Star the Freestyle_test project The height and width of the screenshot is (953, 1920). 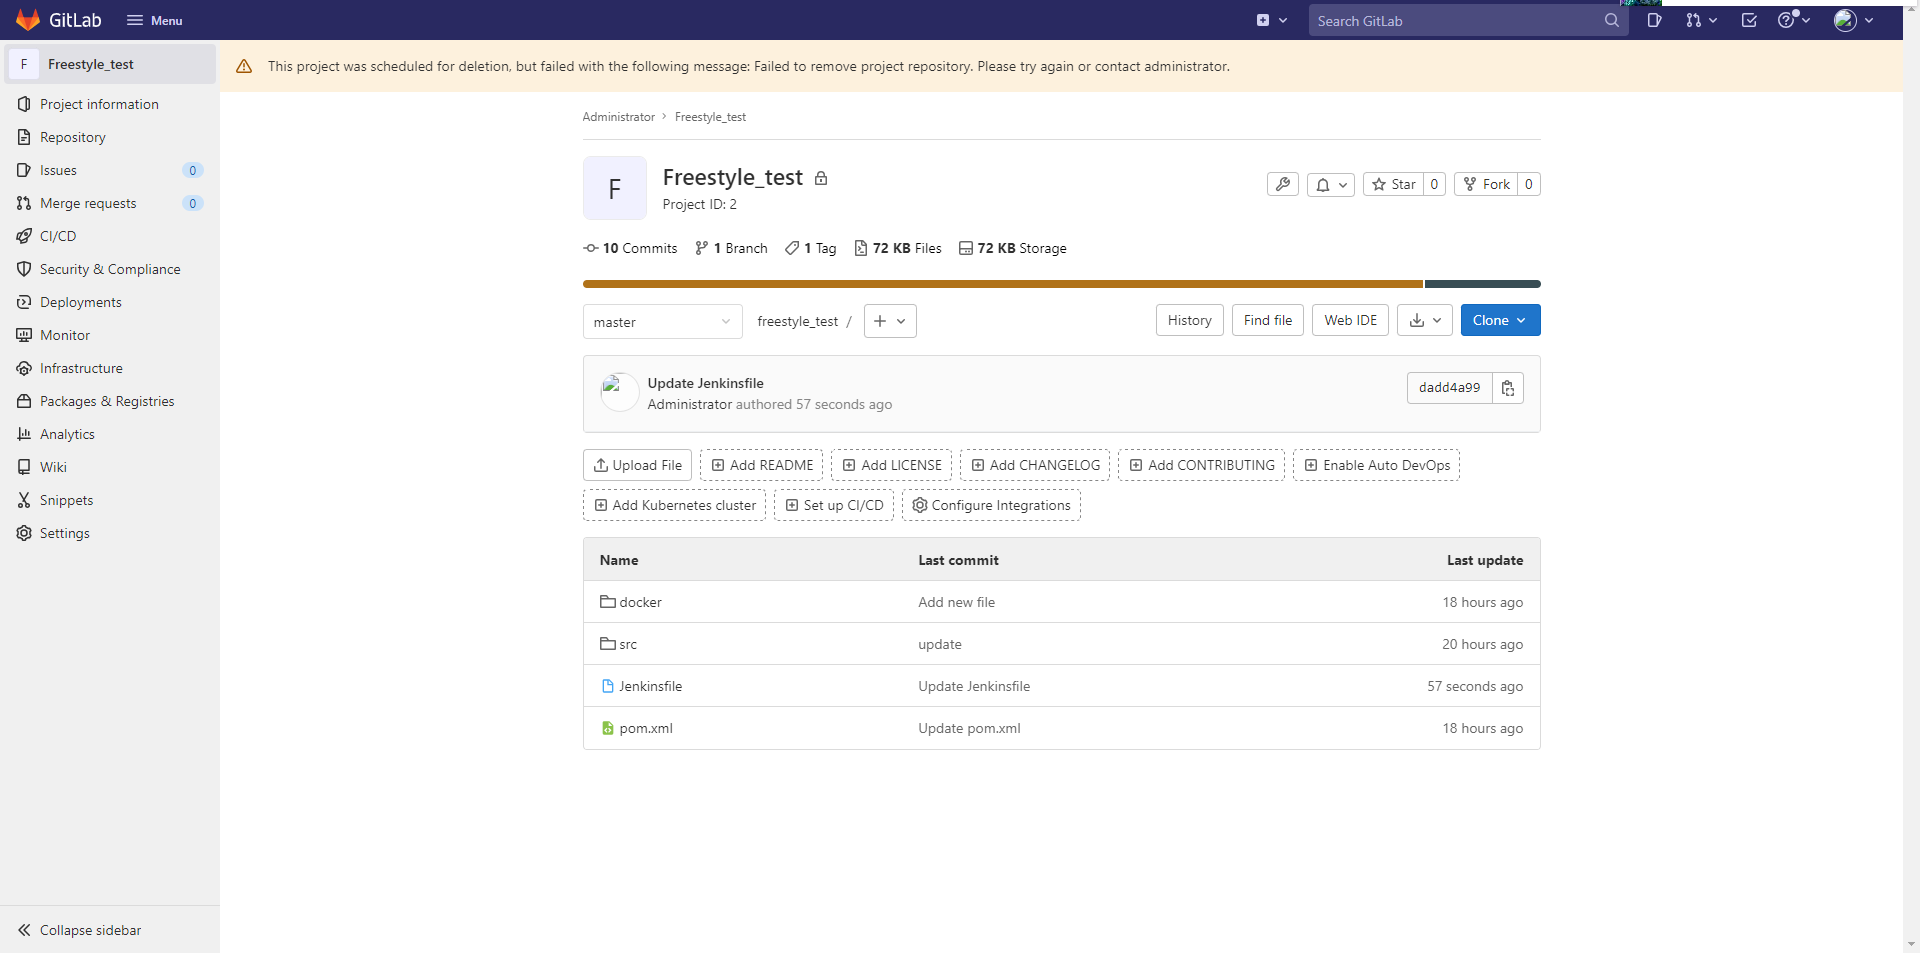(x=1394, y=184)
